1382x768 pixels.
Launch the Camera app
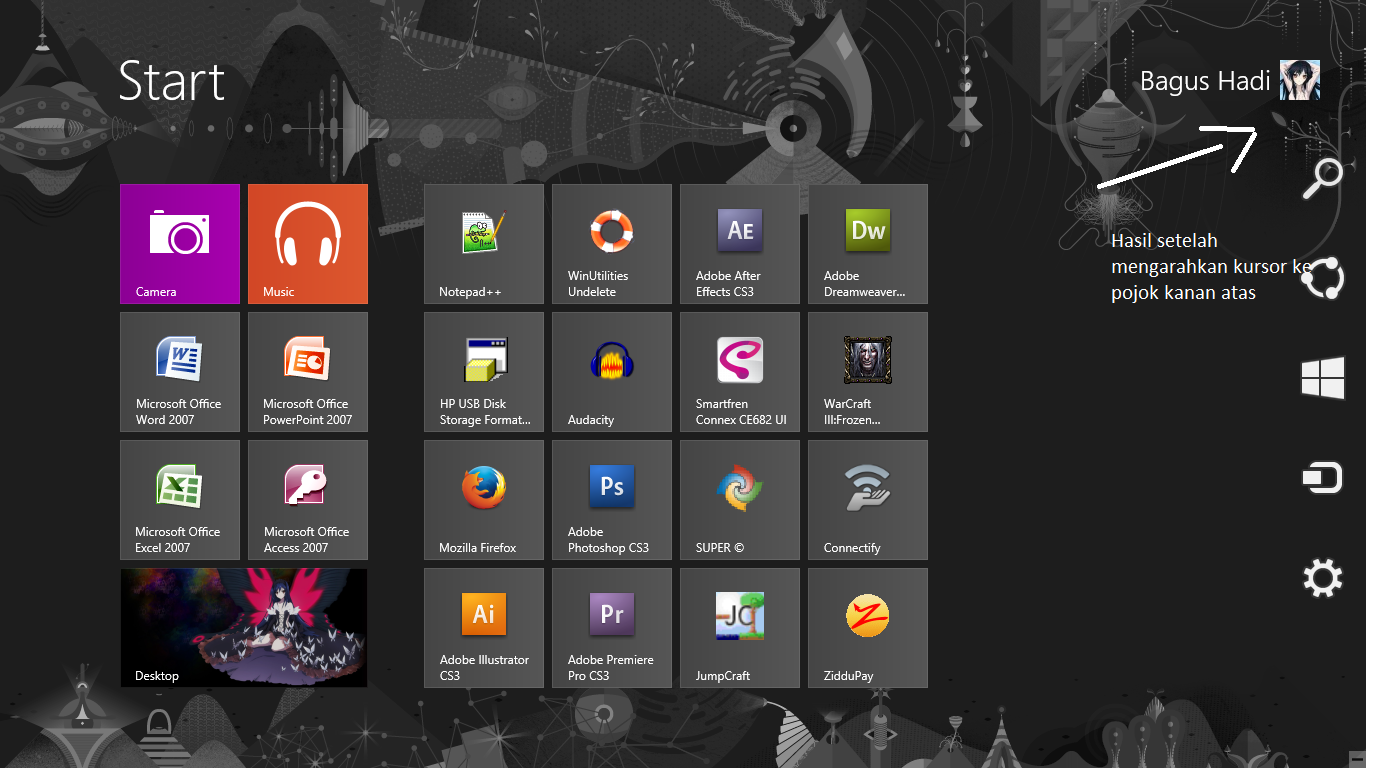click(x=179, y=244)
